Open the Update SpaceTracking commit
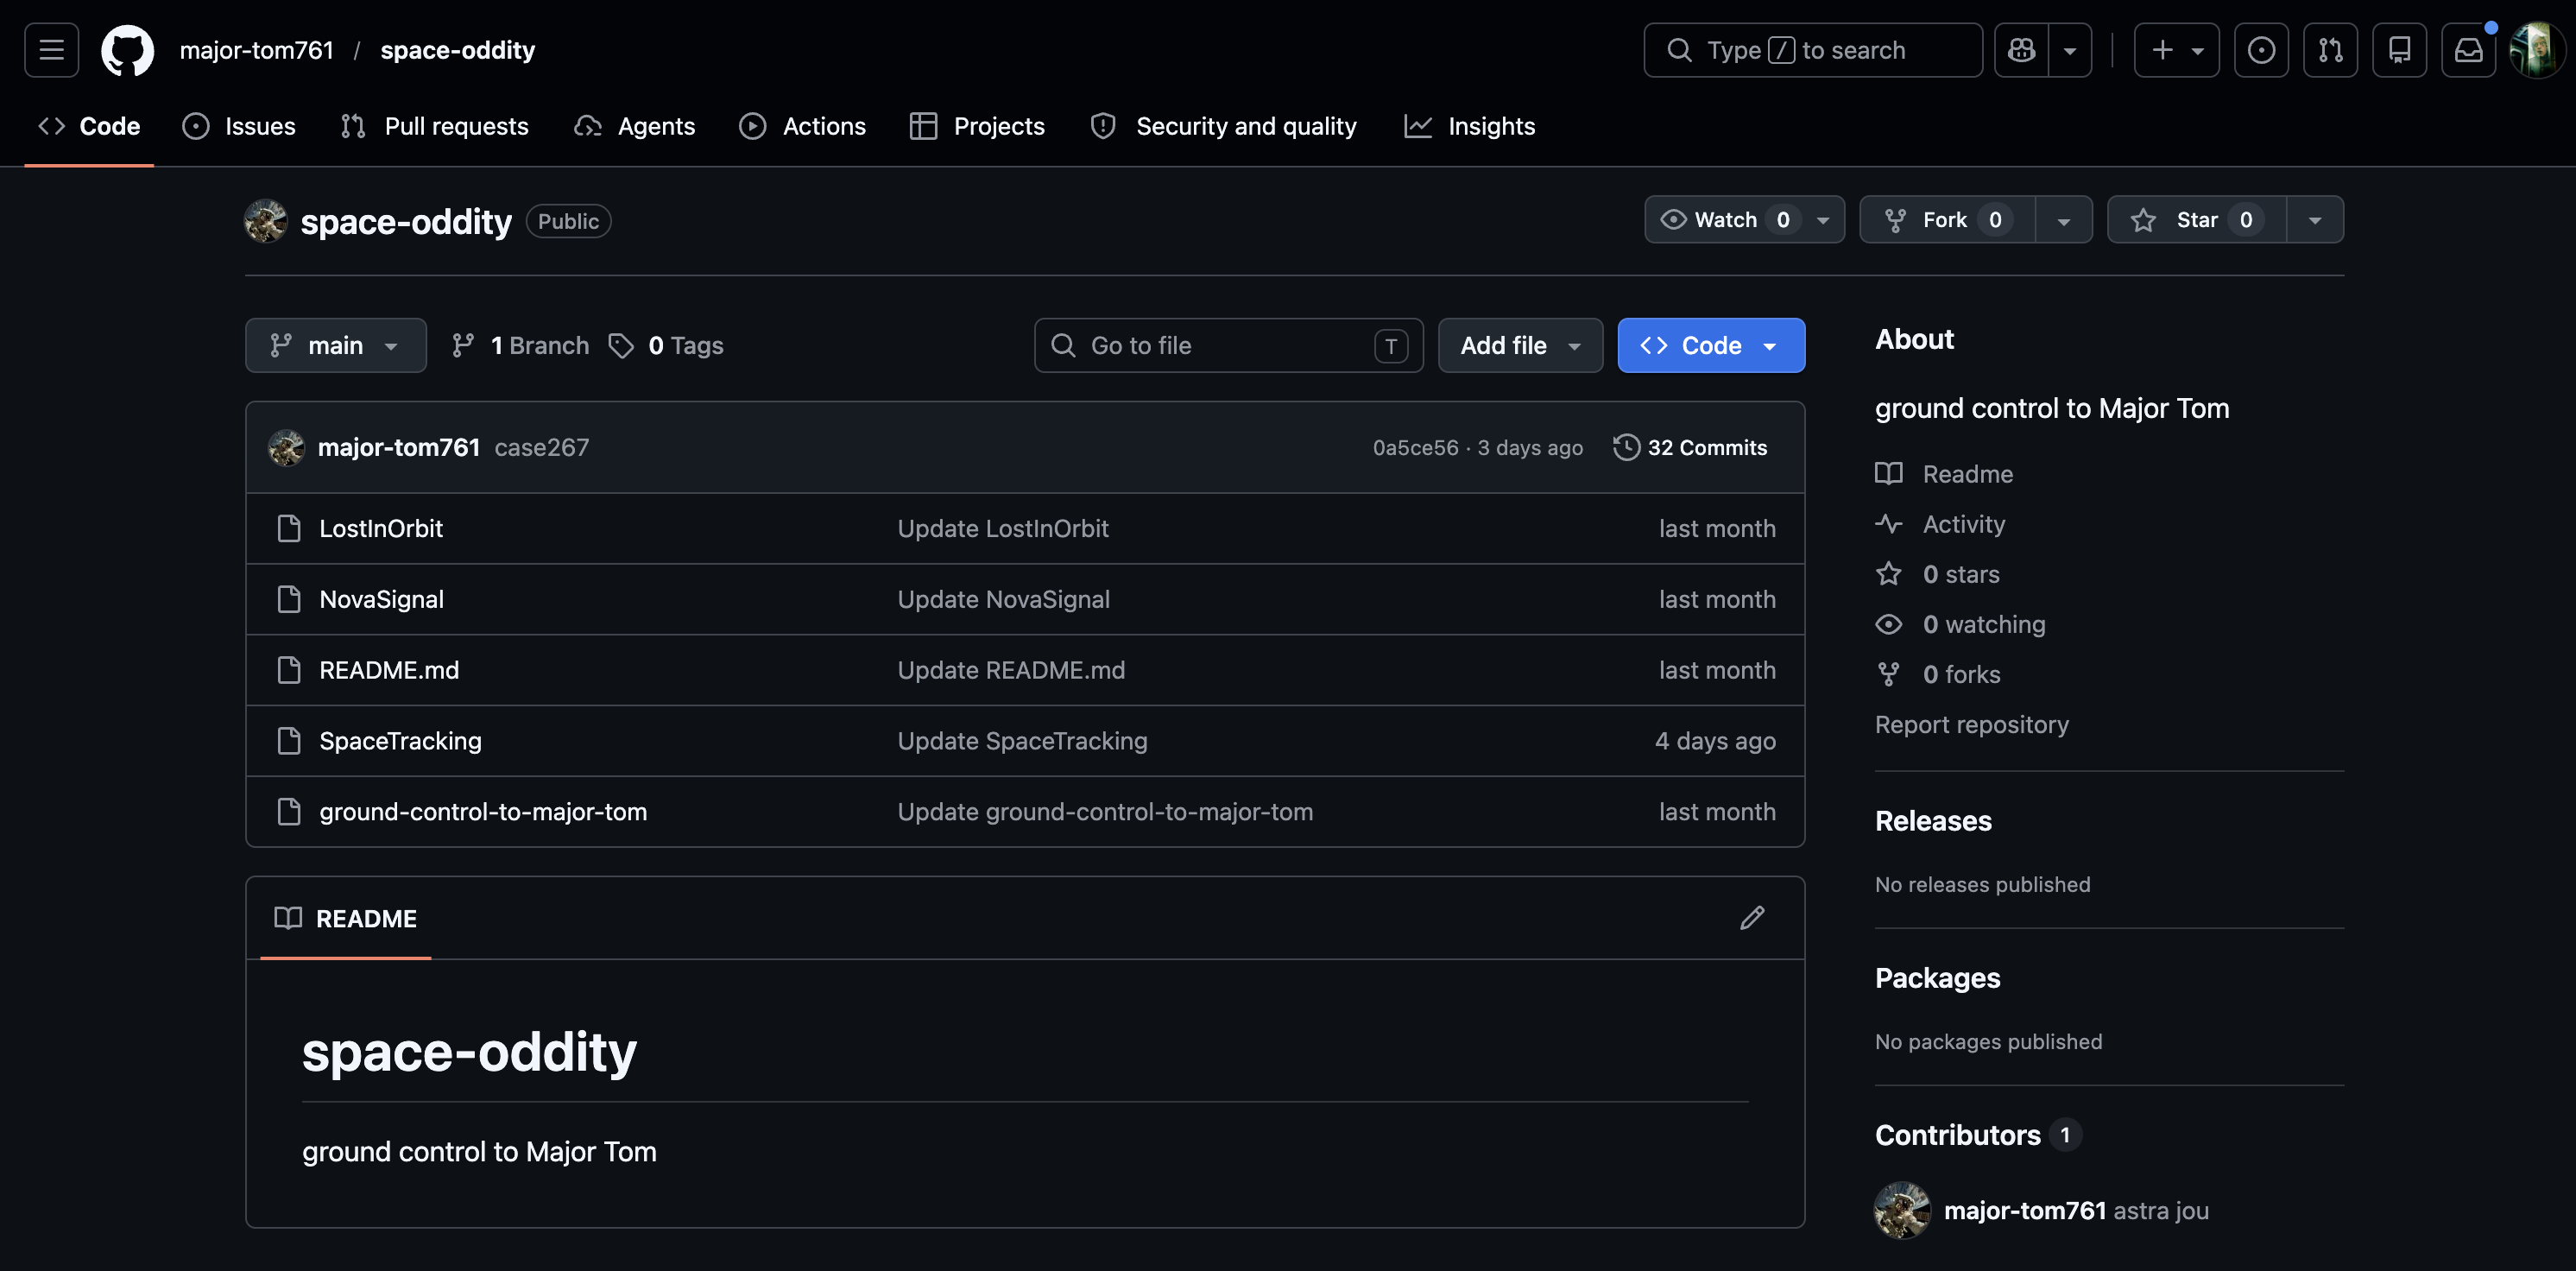 tap(1022, 741)
